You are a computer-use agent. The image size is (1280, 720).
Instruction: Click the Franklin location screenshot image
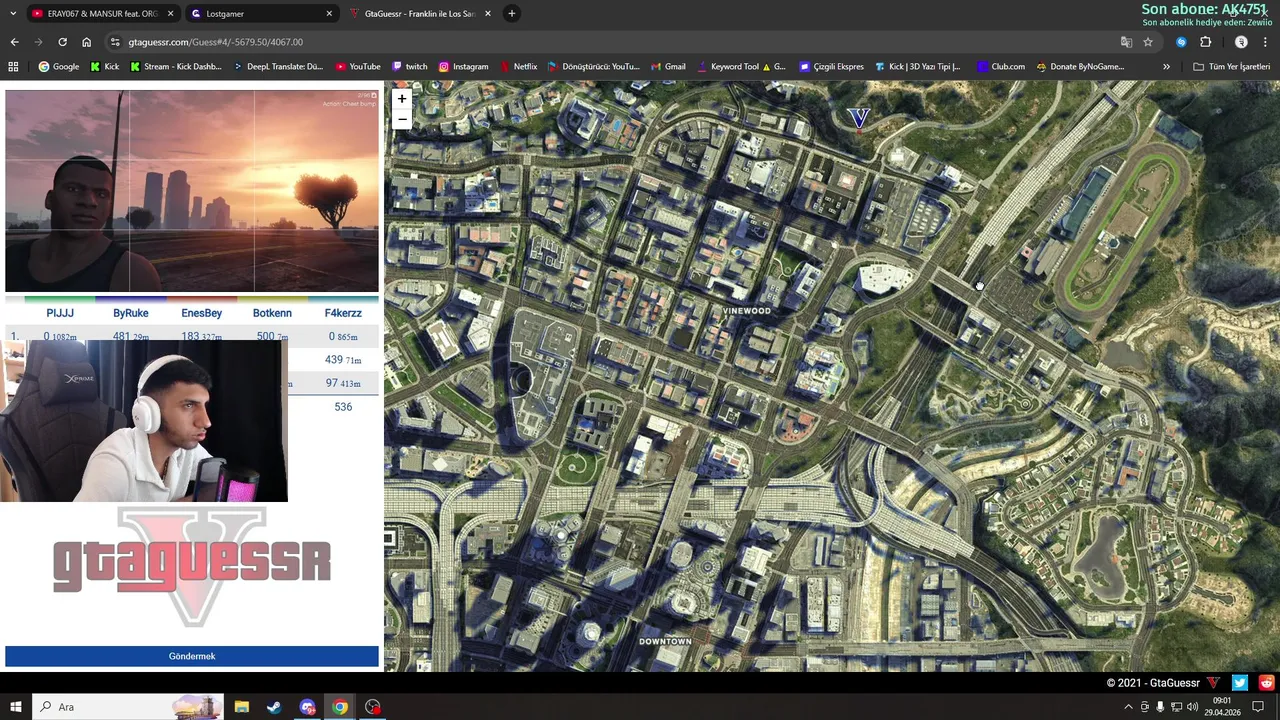pos(192,191)
